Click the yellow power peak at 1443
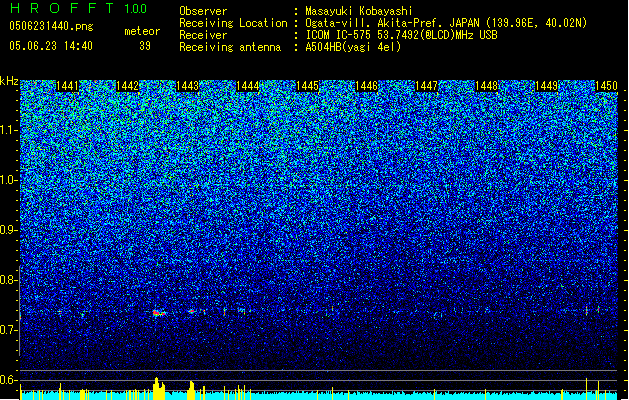Screen dimensions: 629x400 pyautogui.click(x=191, y=390)
